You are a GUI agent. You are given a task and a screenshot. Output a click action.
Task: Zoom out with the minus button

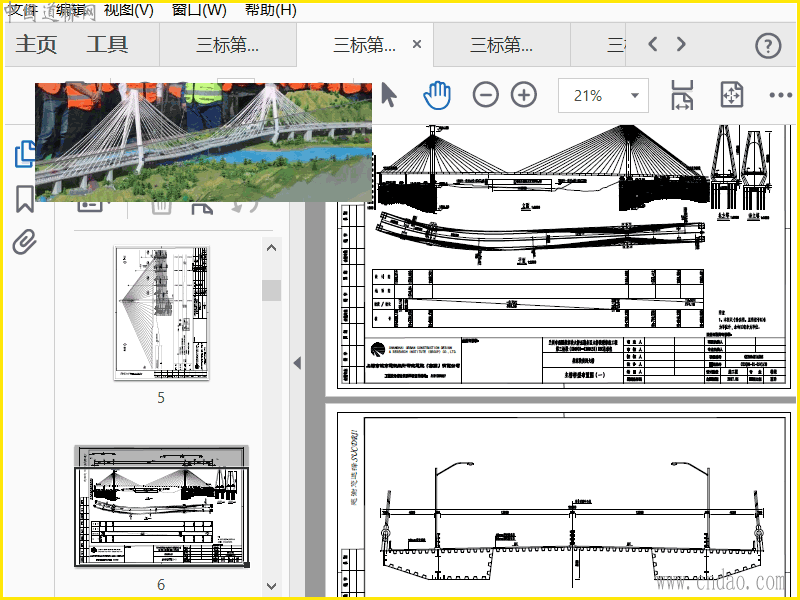(486, 95)
